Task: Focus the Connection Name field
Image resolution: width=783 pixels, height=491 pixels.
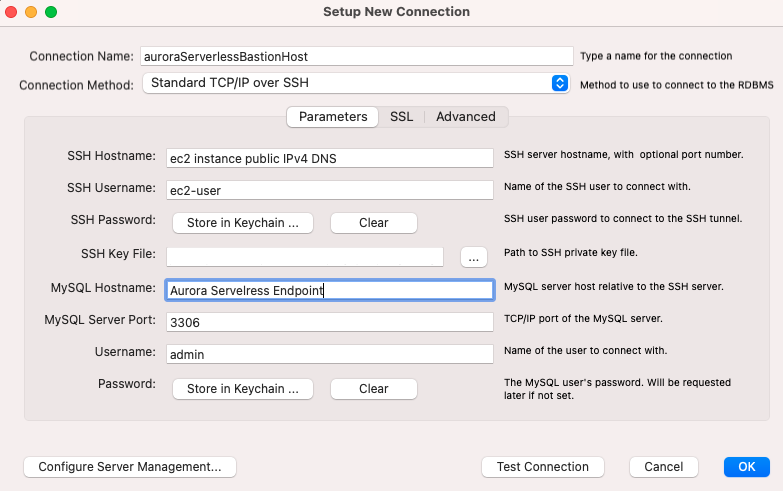Action: coord(357,56)
